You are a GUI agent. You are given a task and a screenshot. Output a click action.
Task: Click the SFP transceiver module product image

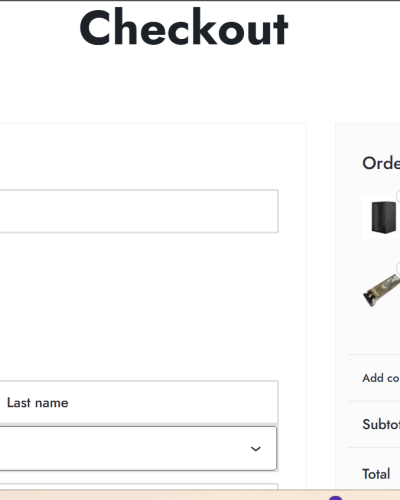[382, 290]
